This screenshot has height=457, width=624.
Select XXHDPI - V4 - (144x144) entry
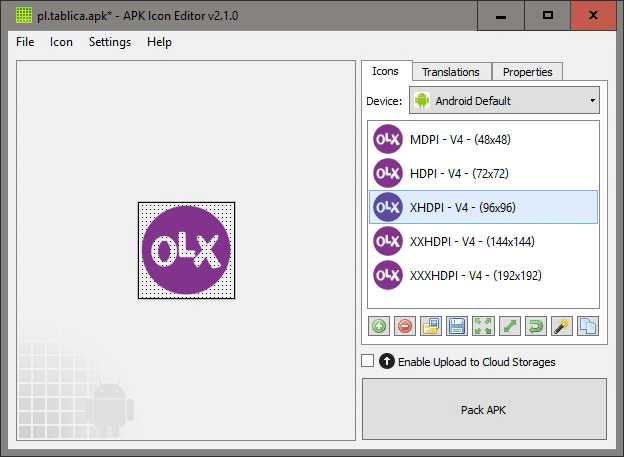[484, 241]
